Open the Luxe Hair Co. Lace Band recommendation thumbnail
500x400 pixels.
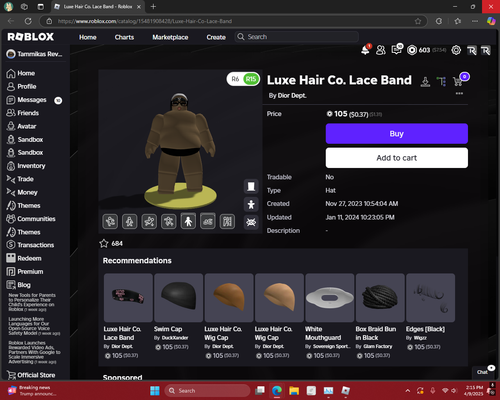[128, 298]
